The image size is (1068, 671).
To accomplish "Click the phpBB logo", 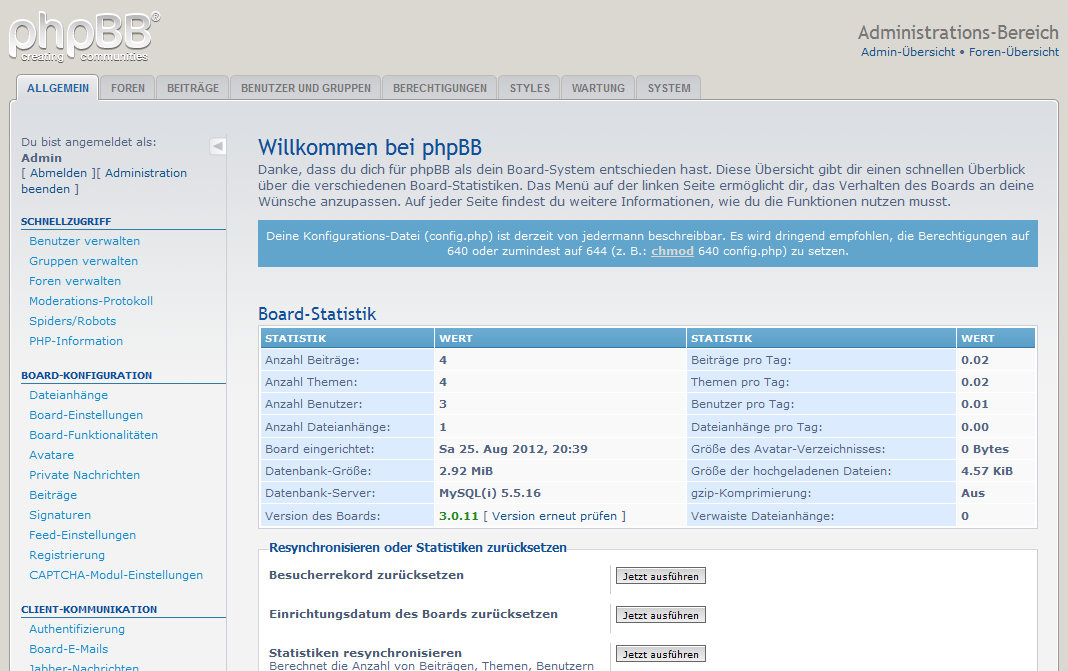I will coord(82,36).
